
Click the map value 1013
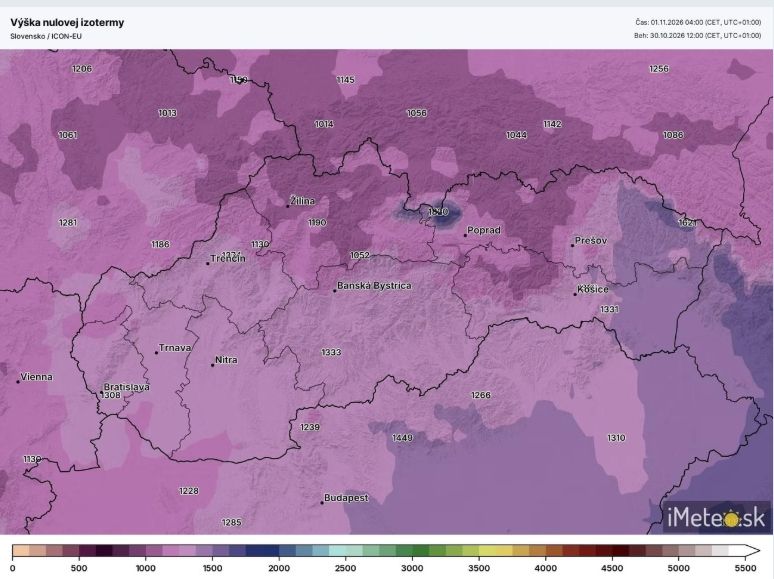coord(167,113)
